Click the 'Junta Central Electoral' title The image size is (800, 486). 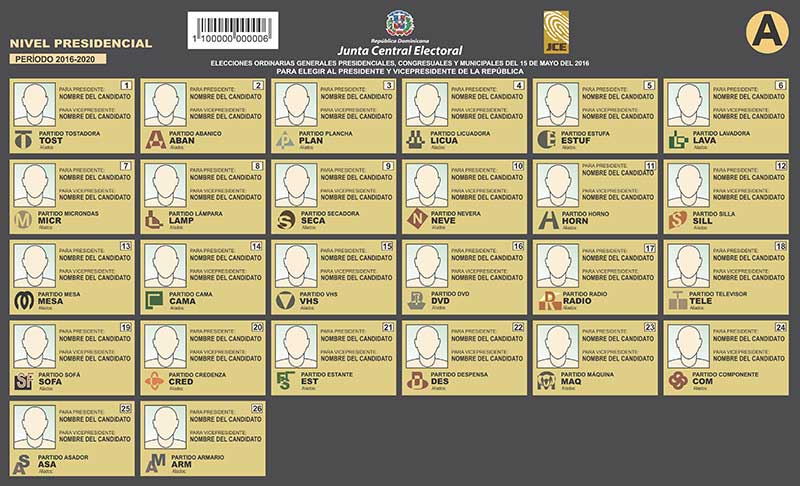[x=399, y=50]
